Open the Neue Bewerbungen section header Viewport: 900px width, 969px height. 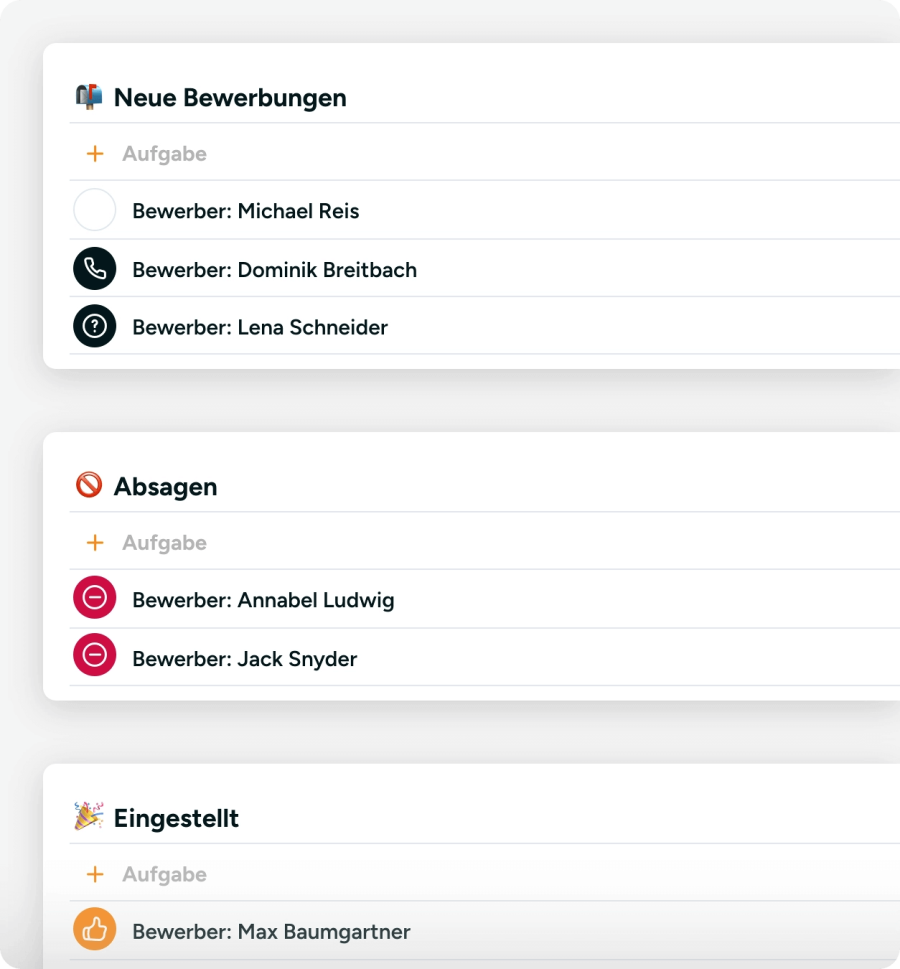230,97
